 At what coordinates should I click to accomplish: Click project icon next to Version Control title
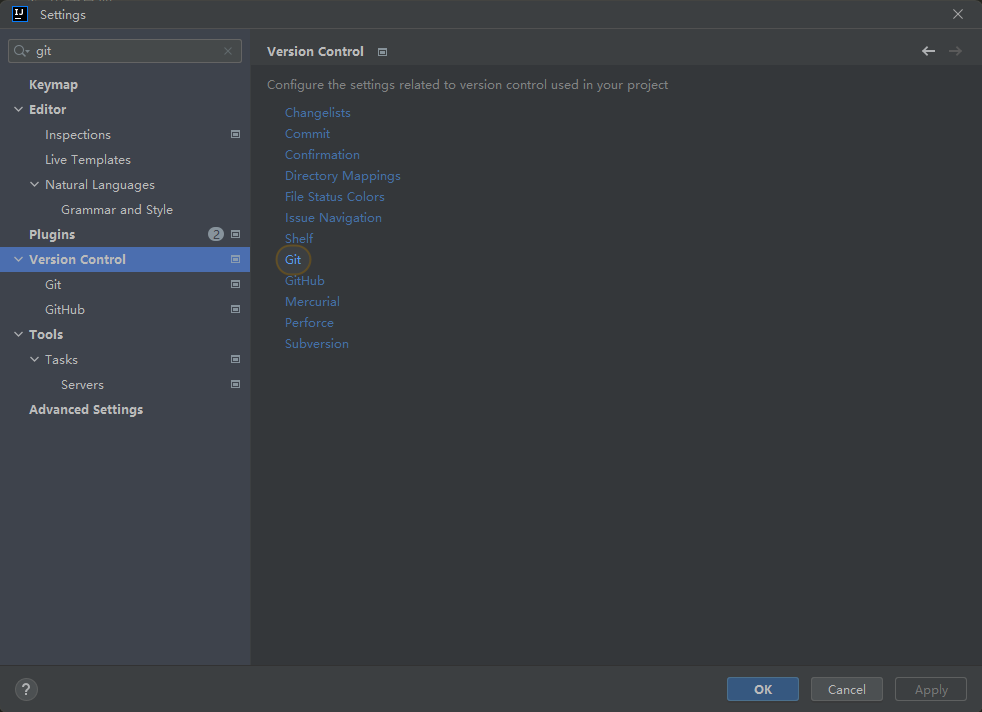[x=382, y=52]
